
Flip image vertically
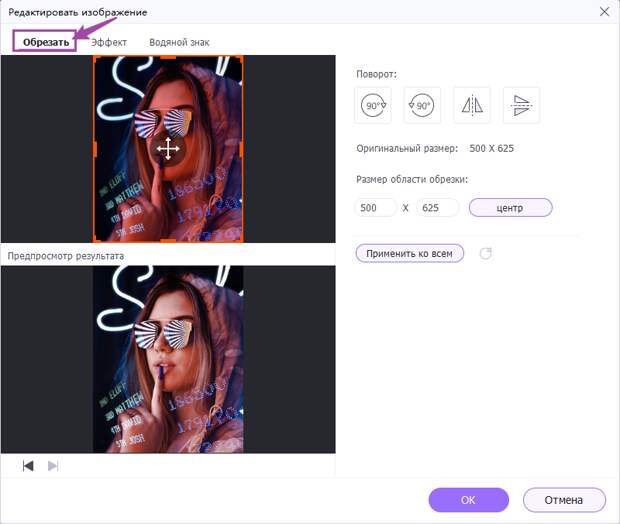(521, 106)
